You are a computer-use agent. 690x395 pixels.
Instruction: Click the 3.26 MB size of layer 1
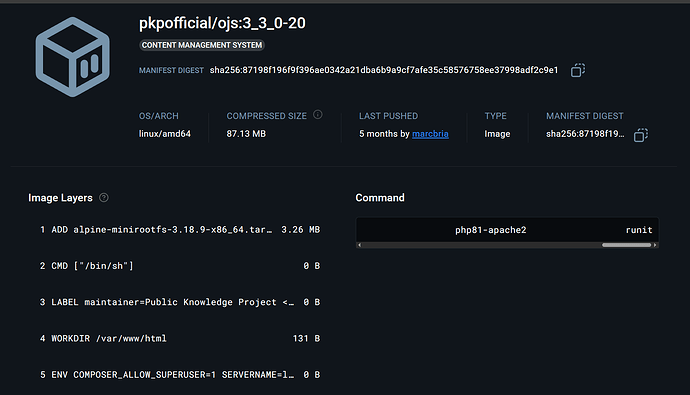301,230
